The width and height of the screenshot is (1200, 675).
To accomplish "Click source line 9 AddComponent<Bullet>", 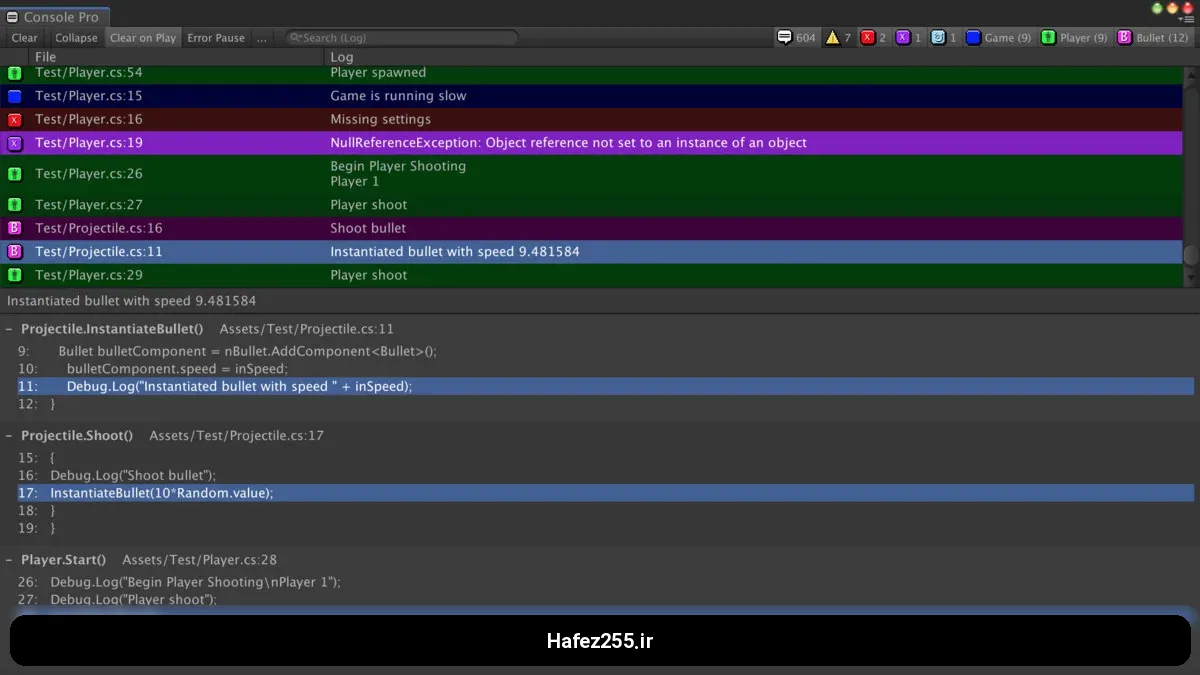I will (x=248, y=351).
